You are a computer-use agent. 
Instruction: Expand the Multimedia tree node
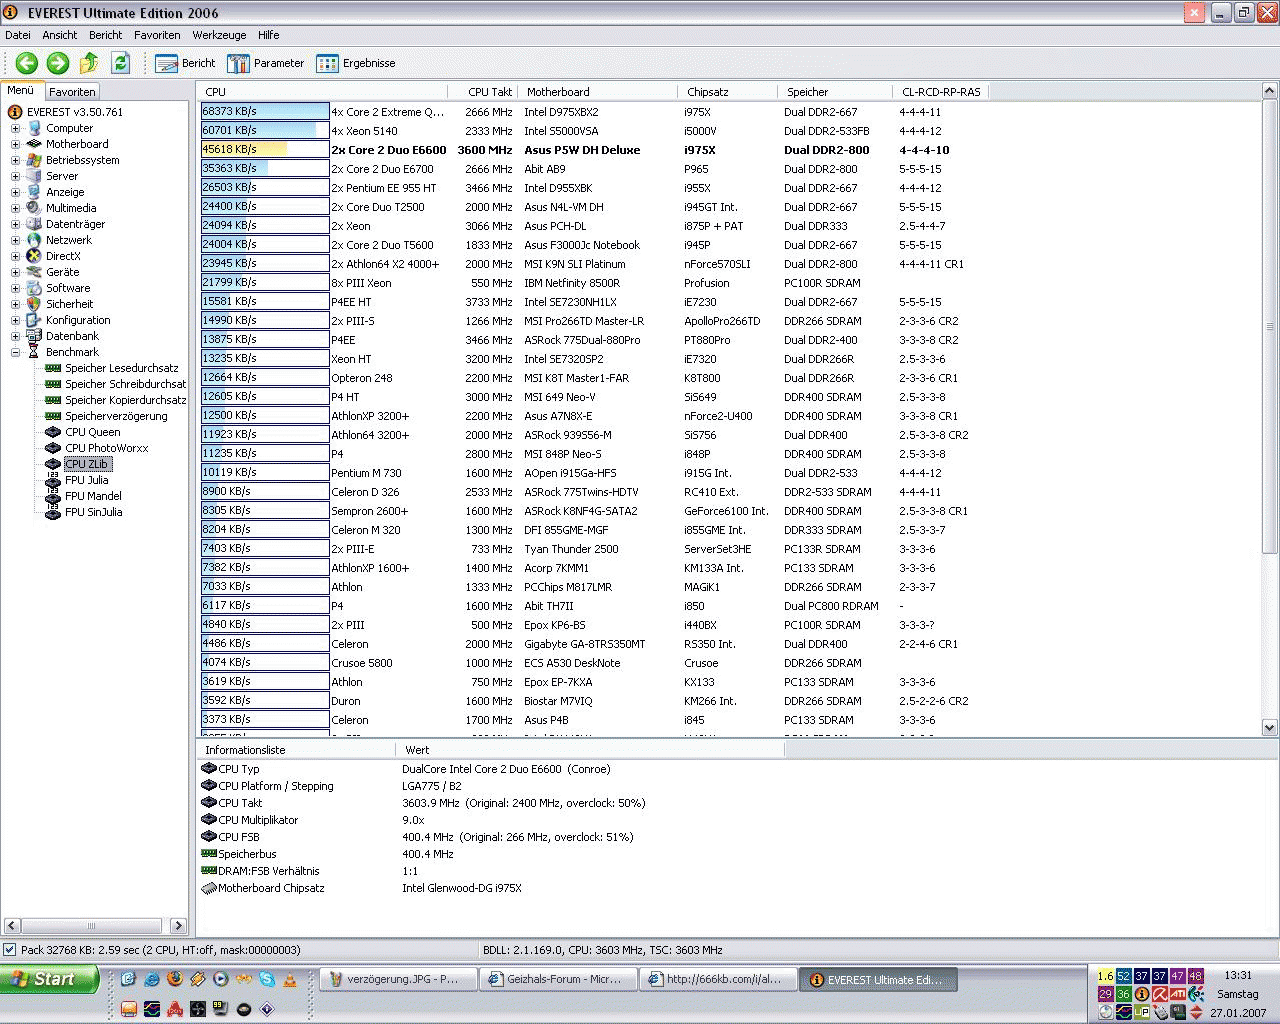pos(15,208)
